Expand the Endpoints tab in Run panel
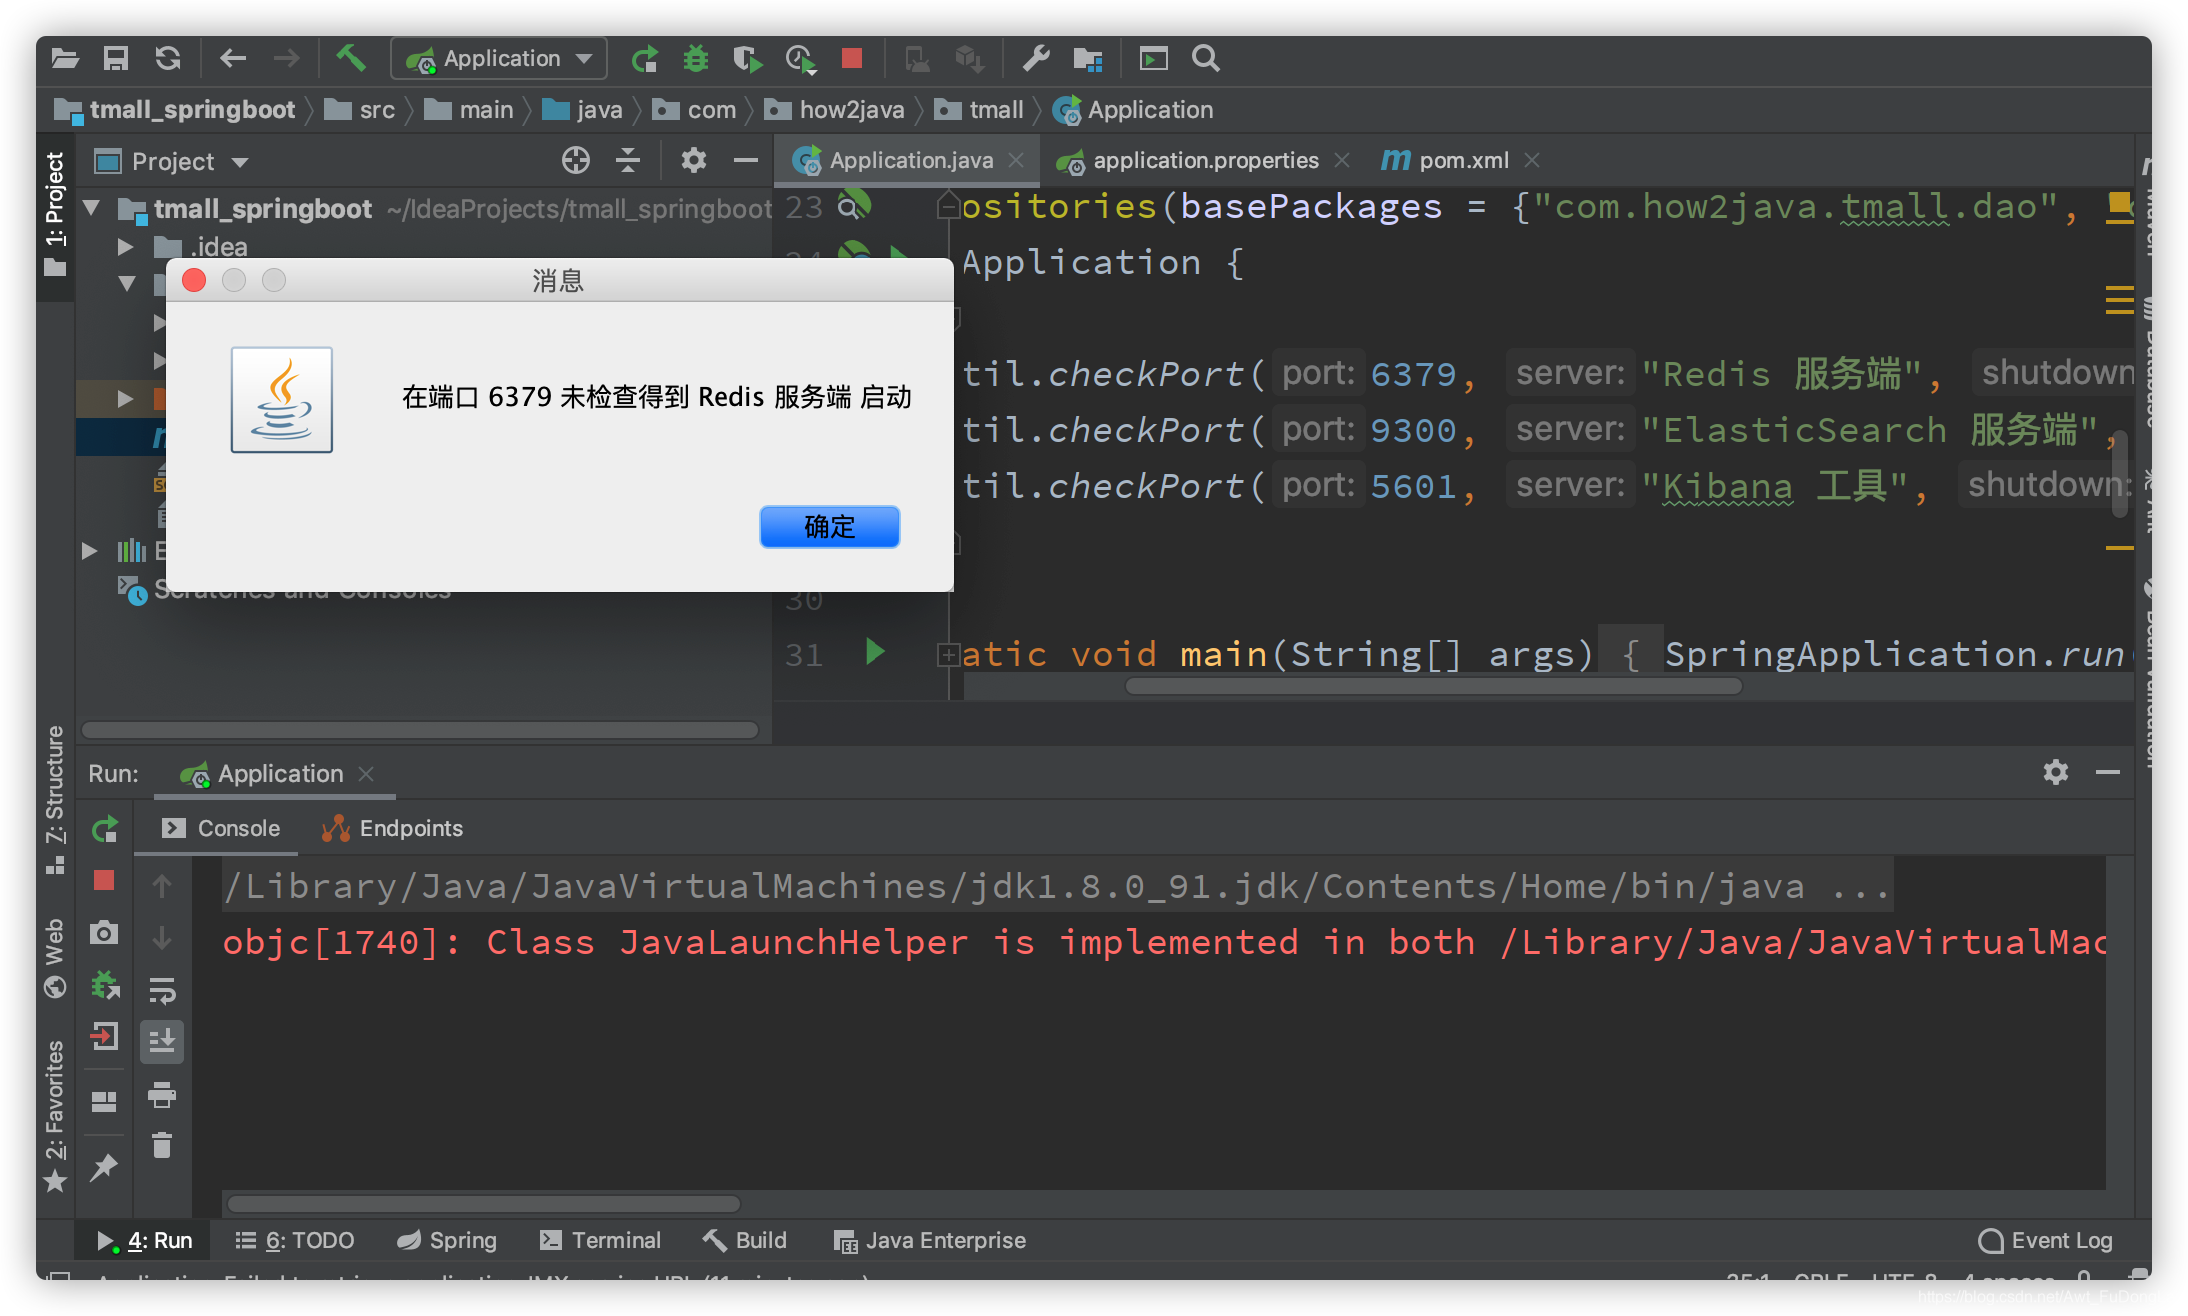Image resolution: width=2188 pixels, height=1316 pixels. (x=394, y=827)
